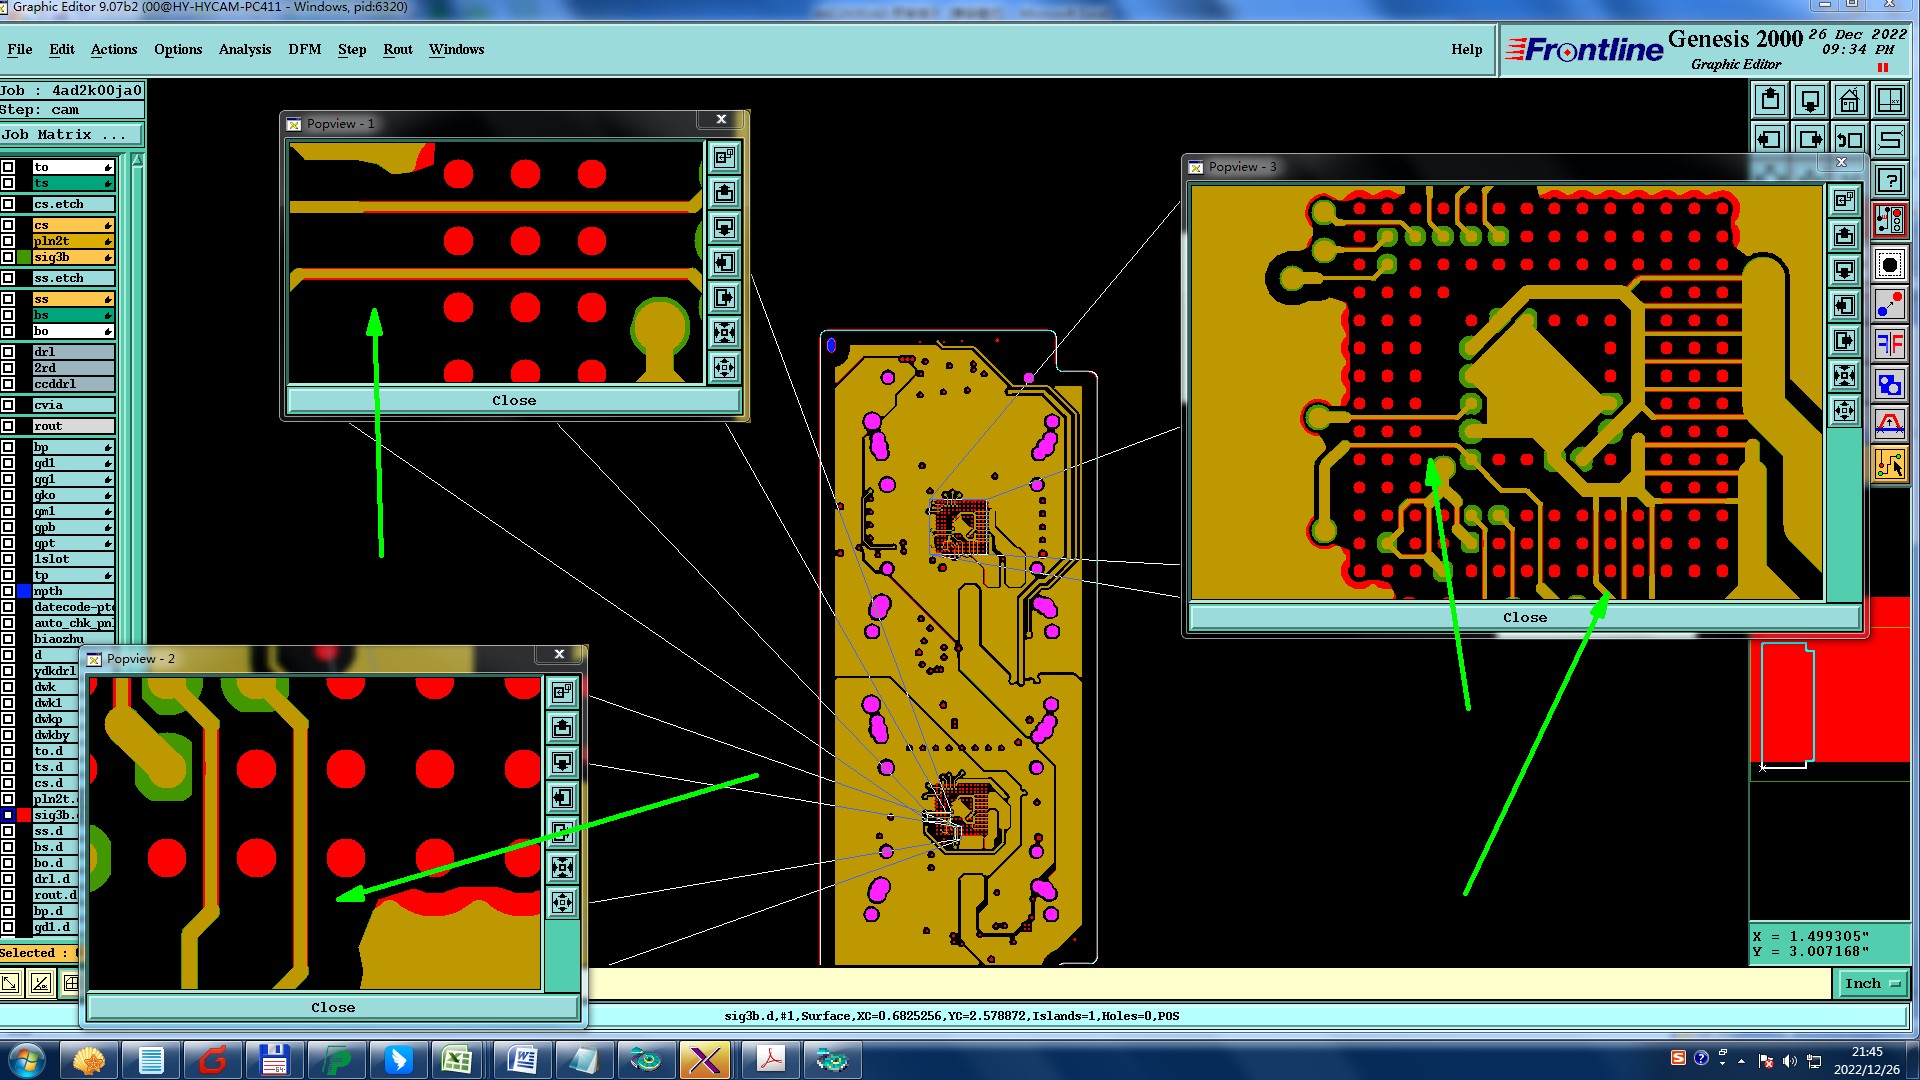Click the blue shapes overlap icon
1920x1080 pixels.
pyautogui.click(x=1889, y=385)
